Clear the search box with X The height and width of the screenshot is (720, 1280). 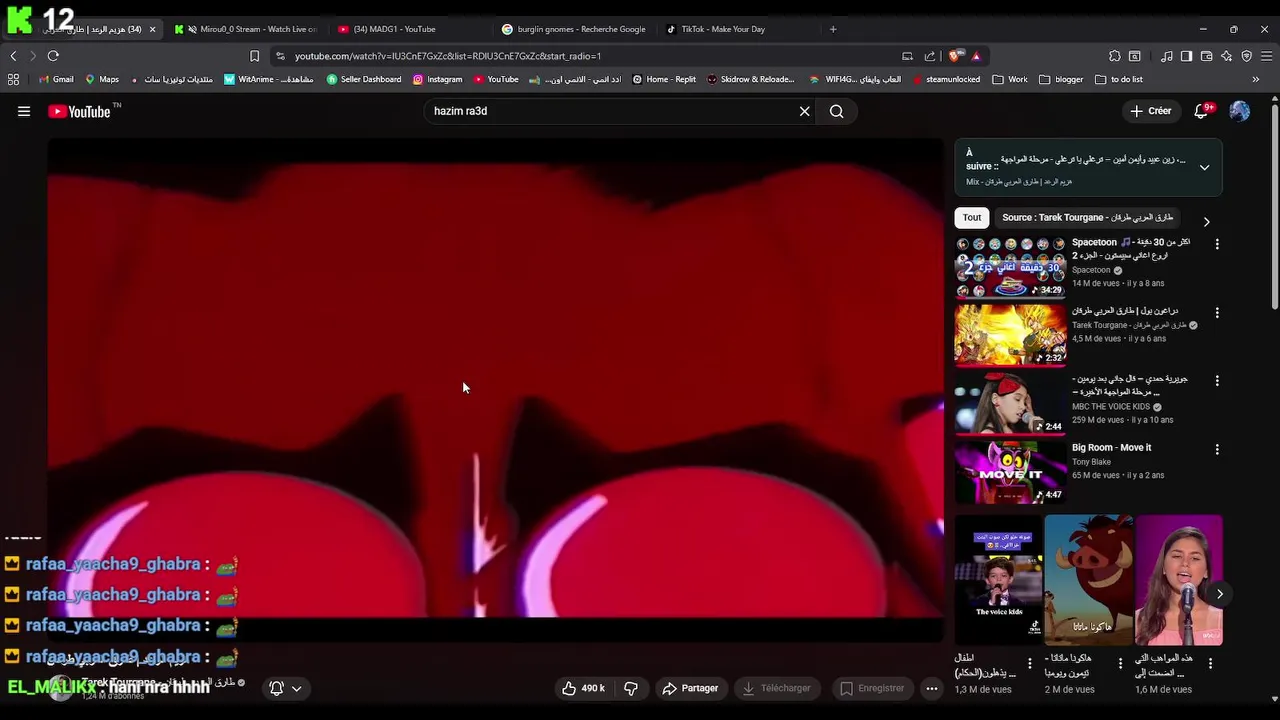coord(804,111)
